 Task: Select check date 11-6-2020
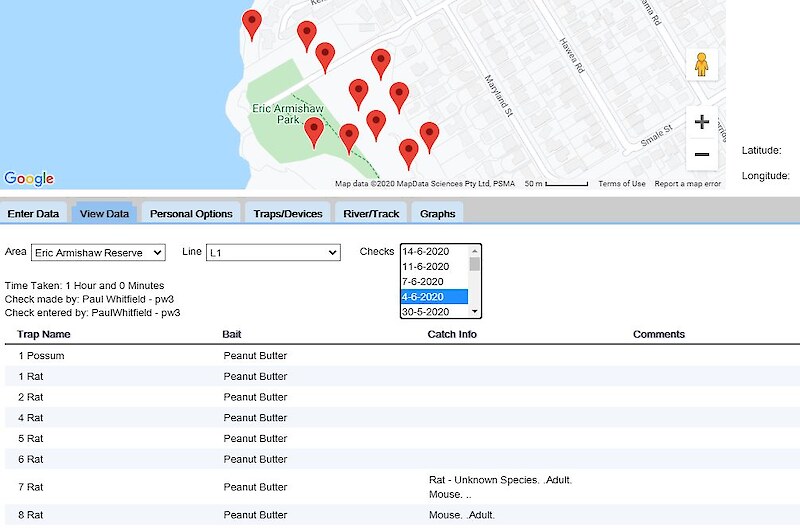434,266
